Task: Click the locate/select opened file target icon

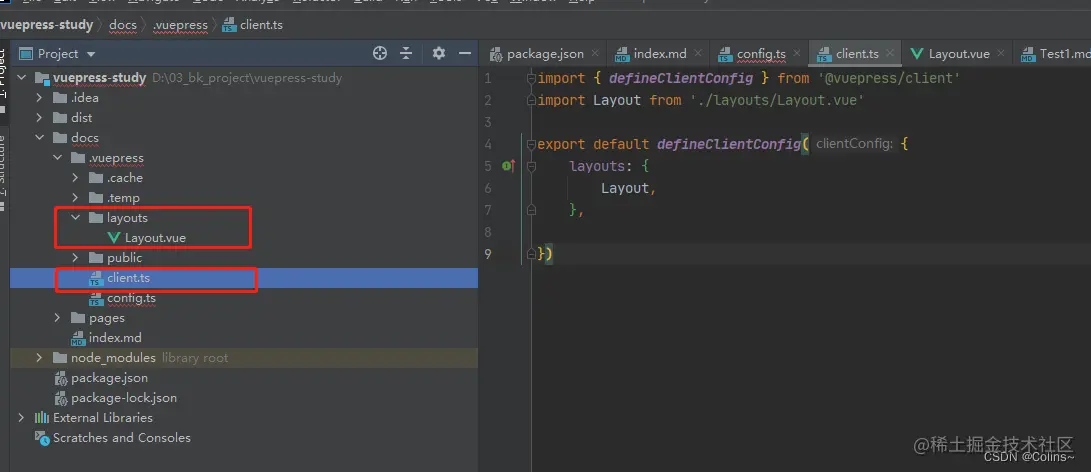Action: coord(379,54)
